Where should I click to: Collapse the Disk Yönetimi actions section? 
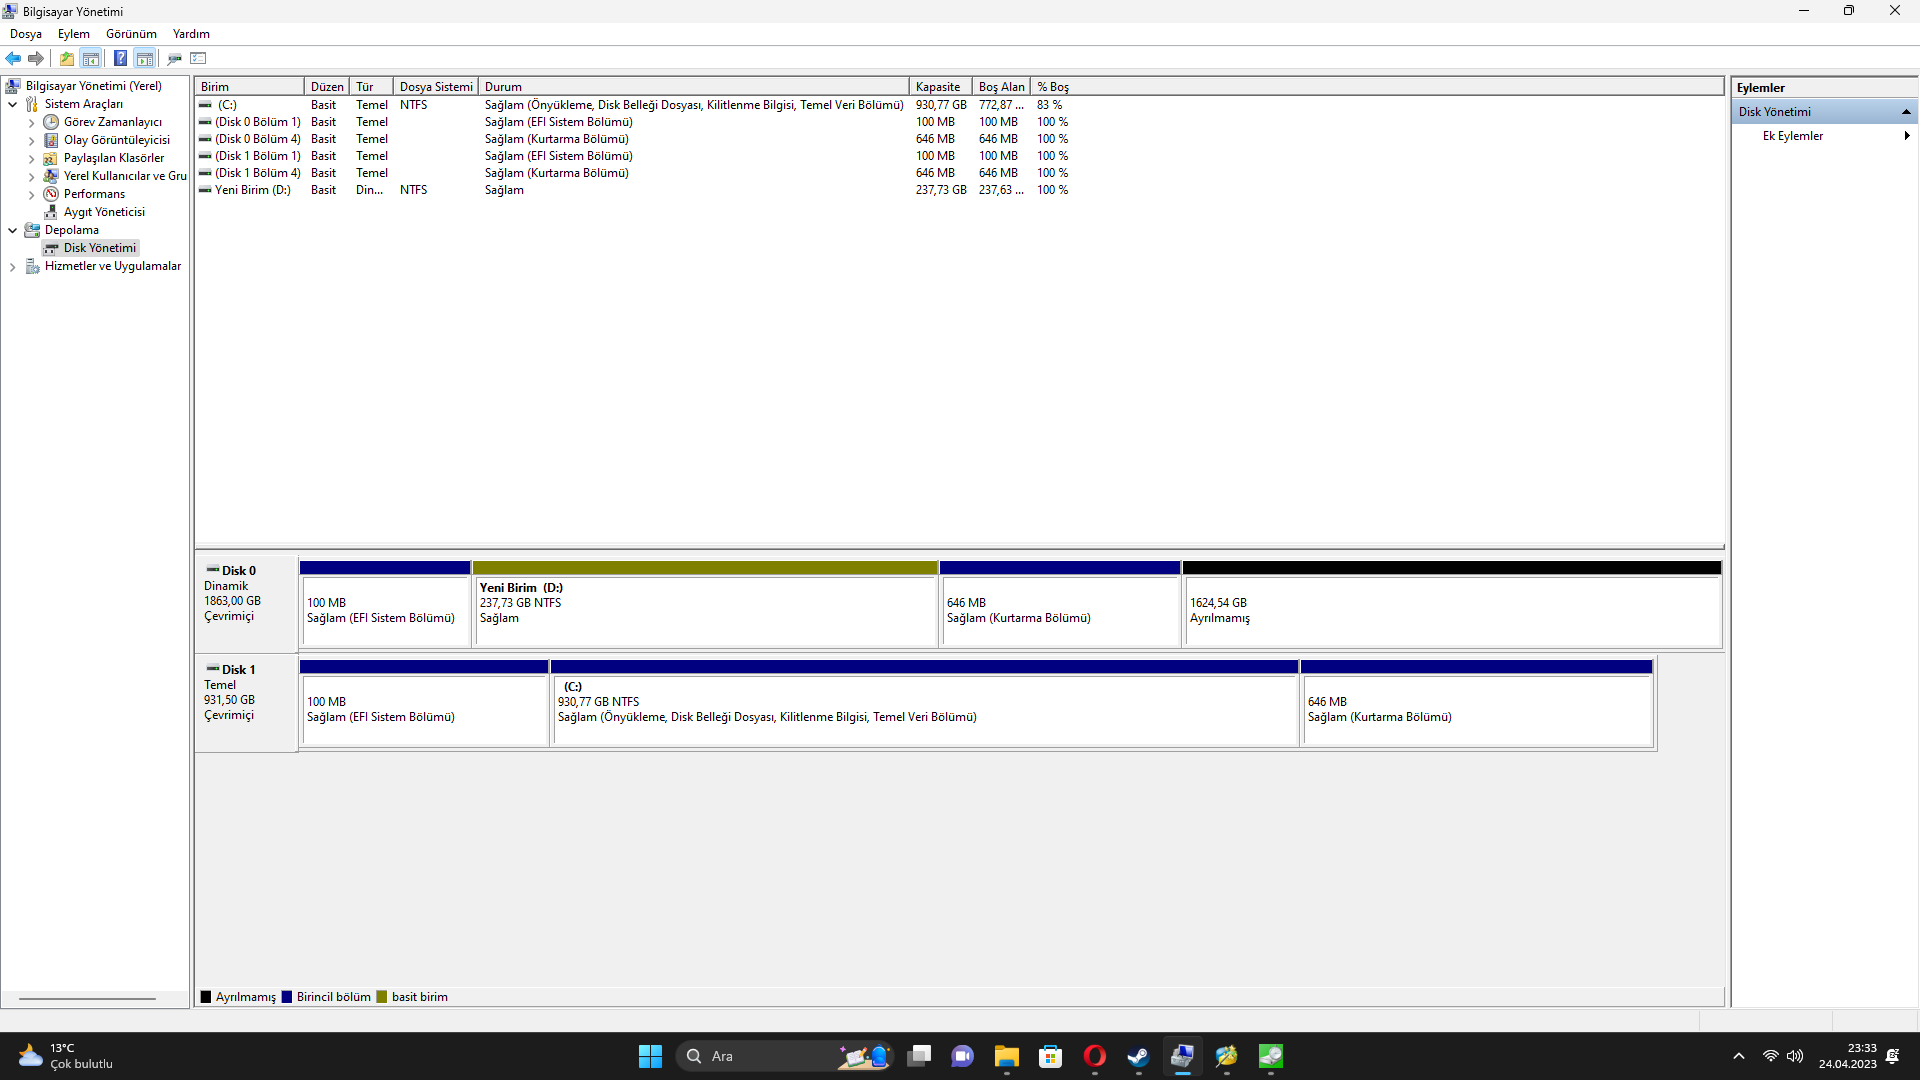[1906, 112]
